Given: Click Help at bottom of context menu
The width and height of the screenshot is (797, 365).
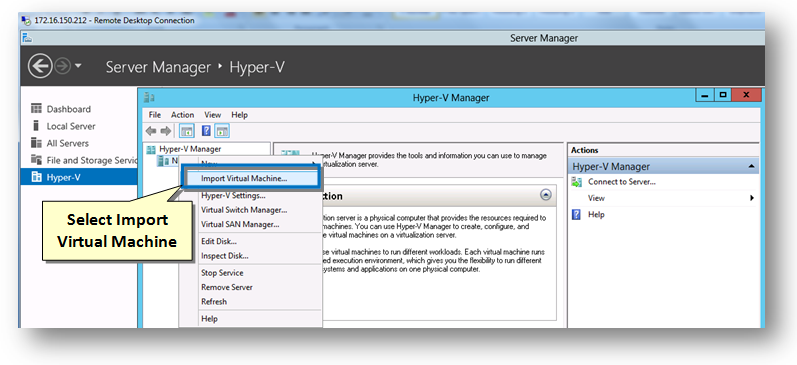Looking at the screenshot, I should click(x=251, y=319).
